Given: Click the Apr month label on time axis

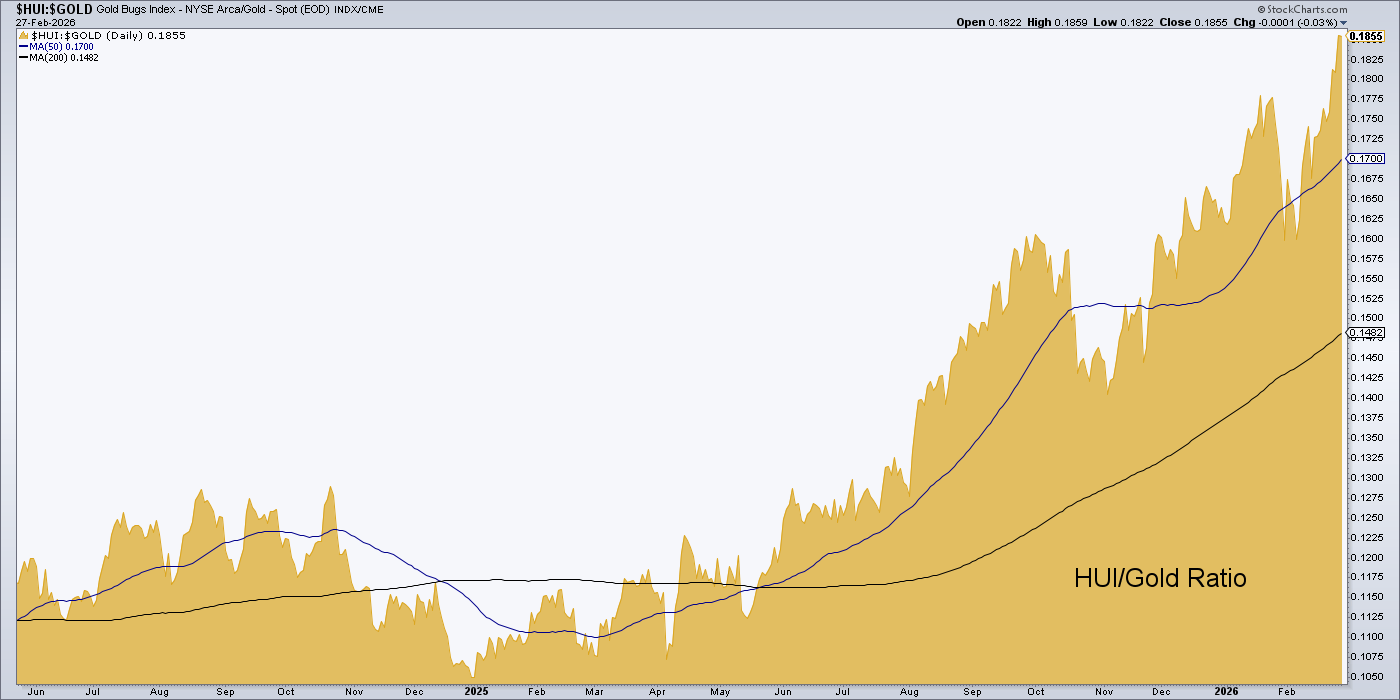Looking at the screenshot, I should (658, 691).
